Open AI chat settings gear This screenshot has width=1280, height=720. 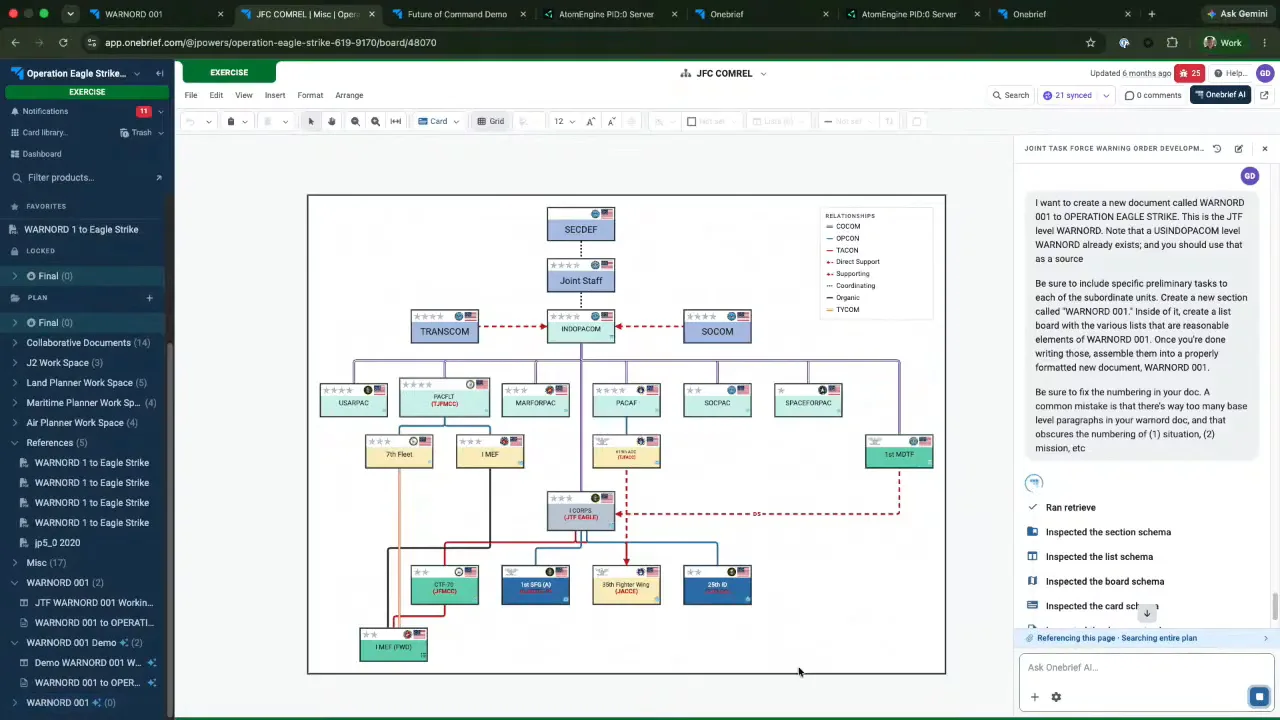1056,697
